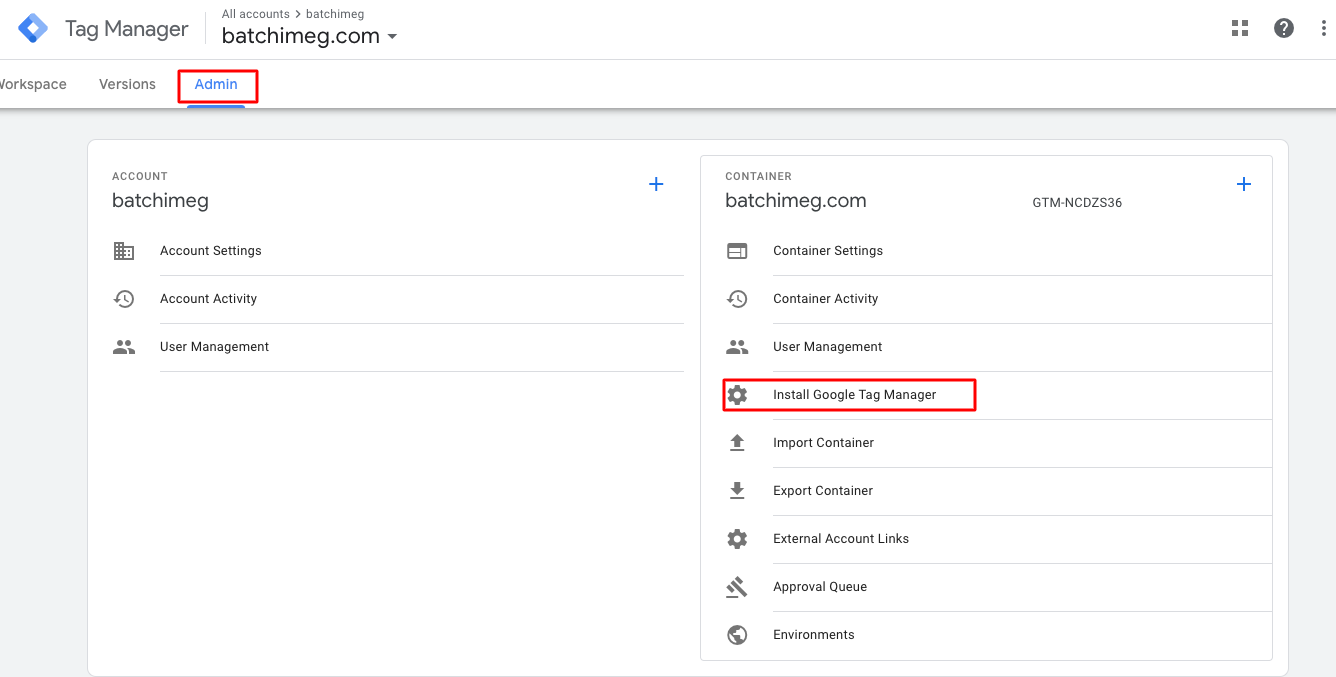The width and height of the screenshot is (1336, 677).
Task: Click the Export Container download icon
Action: [737, 491]
